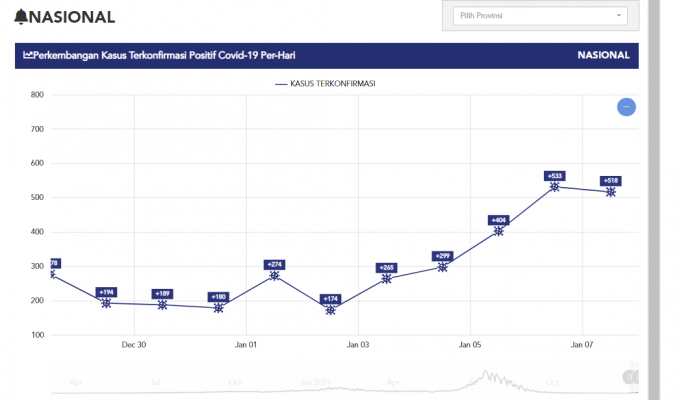
Task: Click the +194 data label
Action: coord(107,292)
